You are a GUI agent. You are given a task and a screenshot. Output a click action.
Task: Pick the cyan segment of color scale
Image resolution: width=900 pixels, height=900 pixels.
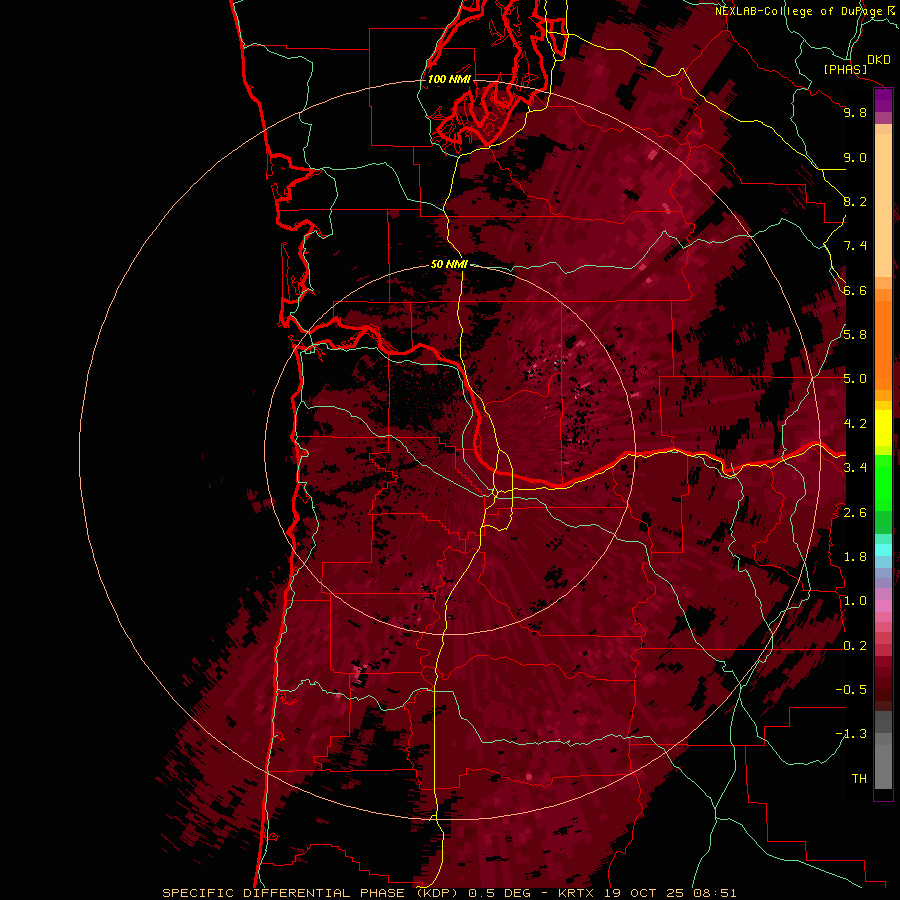point(883,550)
